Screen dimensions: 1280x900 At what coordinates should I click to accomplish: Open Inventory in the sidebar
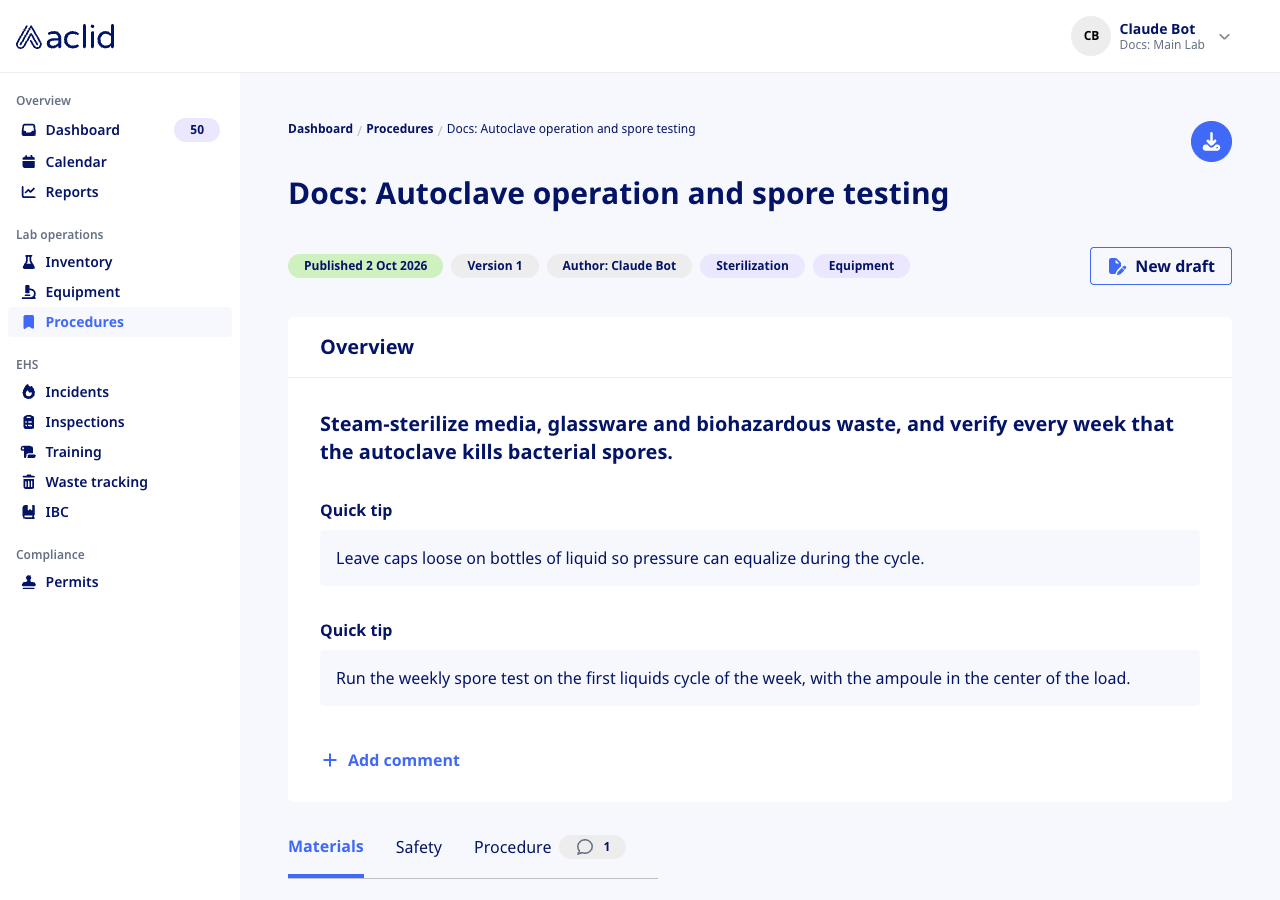[x=120, y=262]
